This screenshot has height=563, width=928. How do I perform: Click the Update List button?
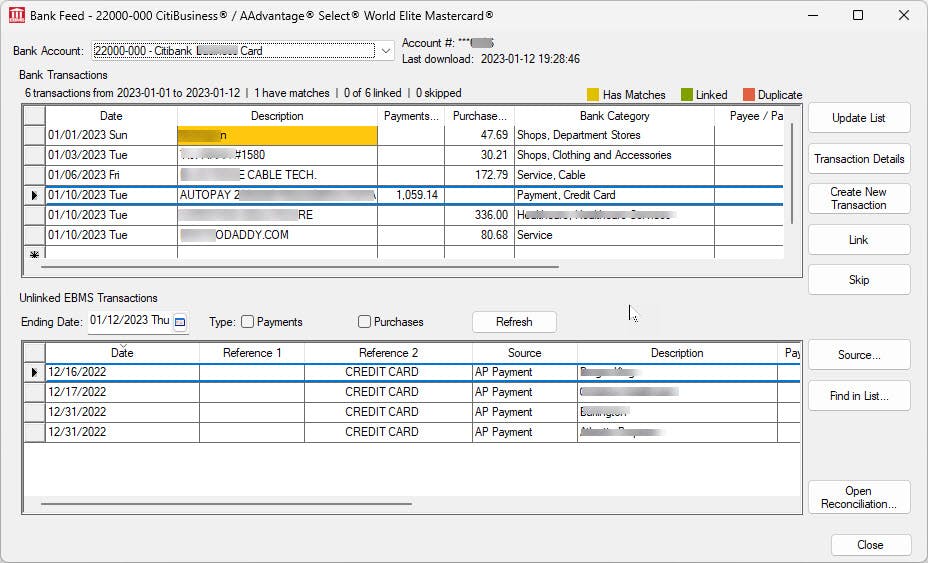pyautogui.click(x=858, y=118)
